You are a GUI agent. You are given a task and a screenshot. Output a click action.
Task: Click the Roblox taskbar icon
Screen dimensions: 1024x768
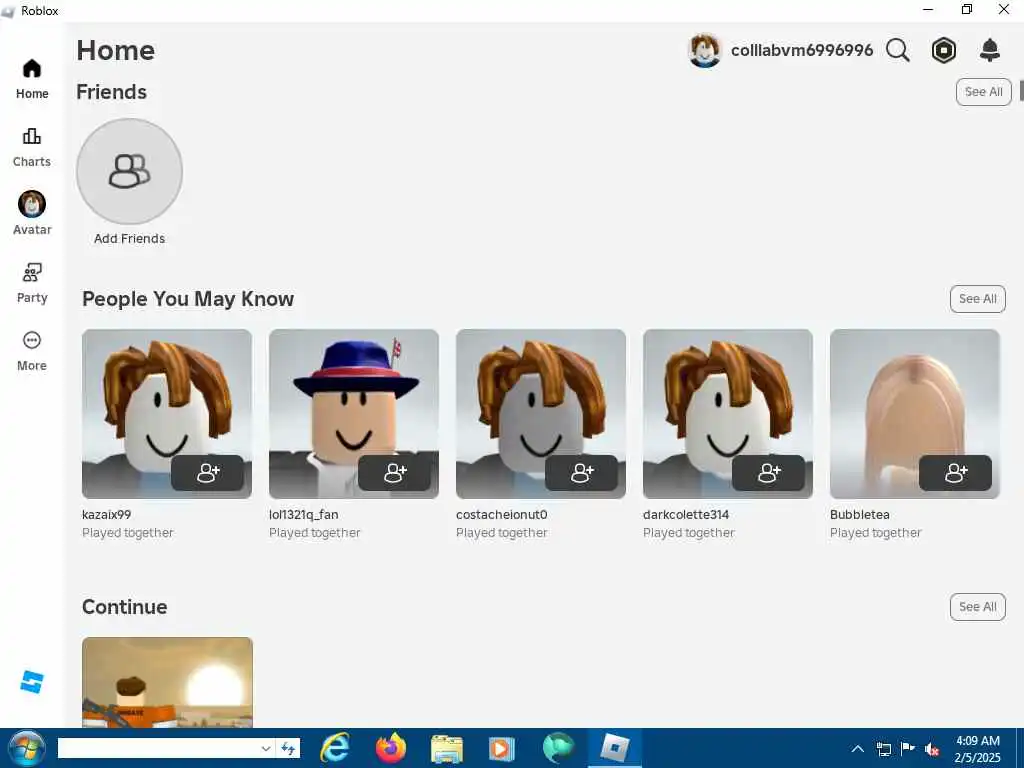614,748
